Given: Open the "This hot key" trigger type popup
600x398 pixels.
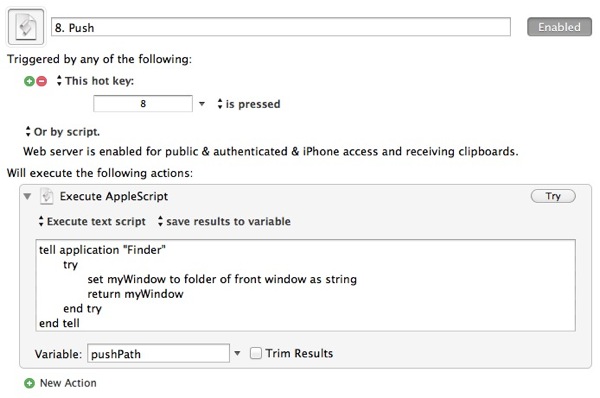Looking at the screenshot, I should 96,81.
